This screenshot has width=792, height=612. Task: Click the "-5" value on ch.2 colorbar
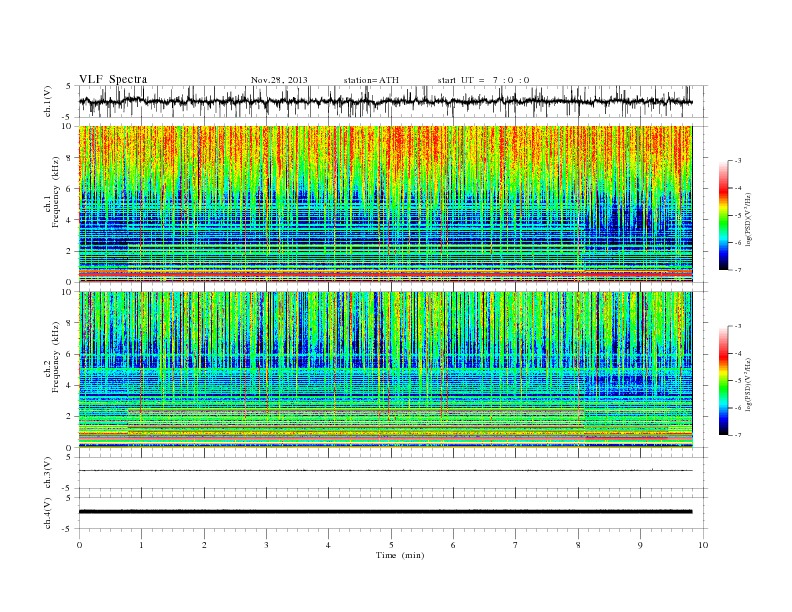coord(738,380)
